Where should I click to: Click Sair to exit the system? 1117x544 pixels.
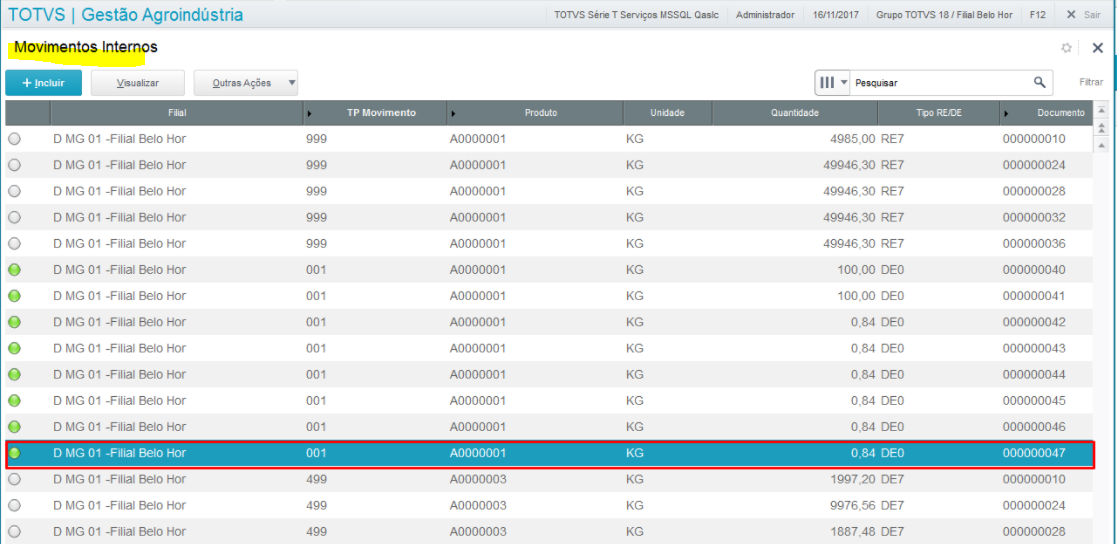tap(1084, 14)
